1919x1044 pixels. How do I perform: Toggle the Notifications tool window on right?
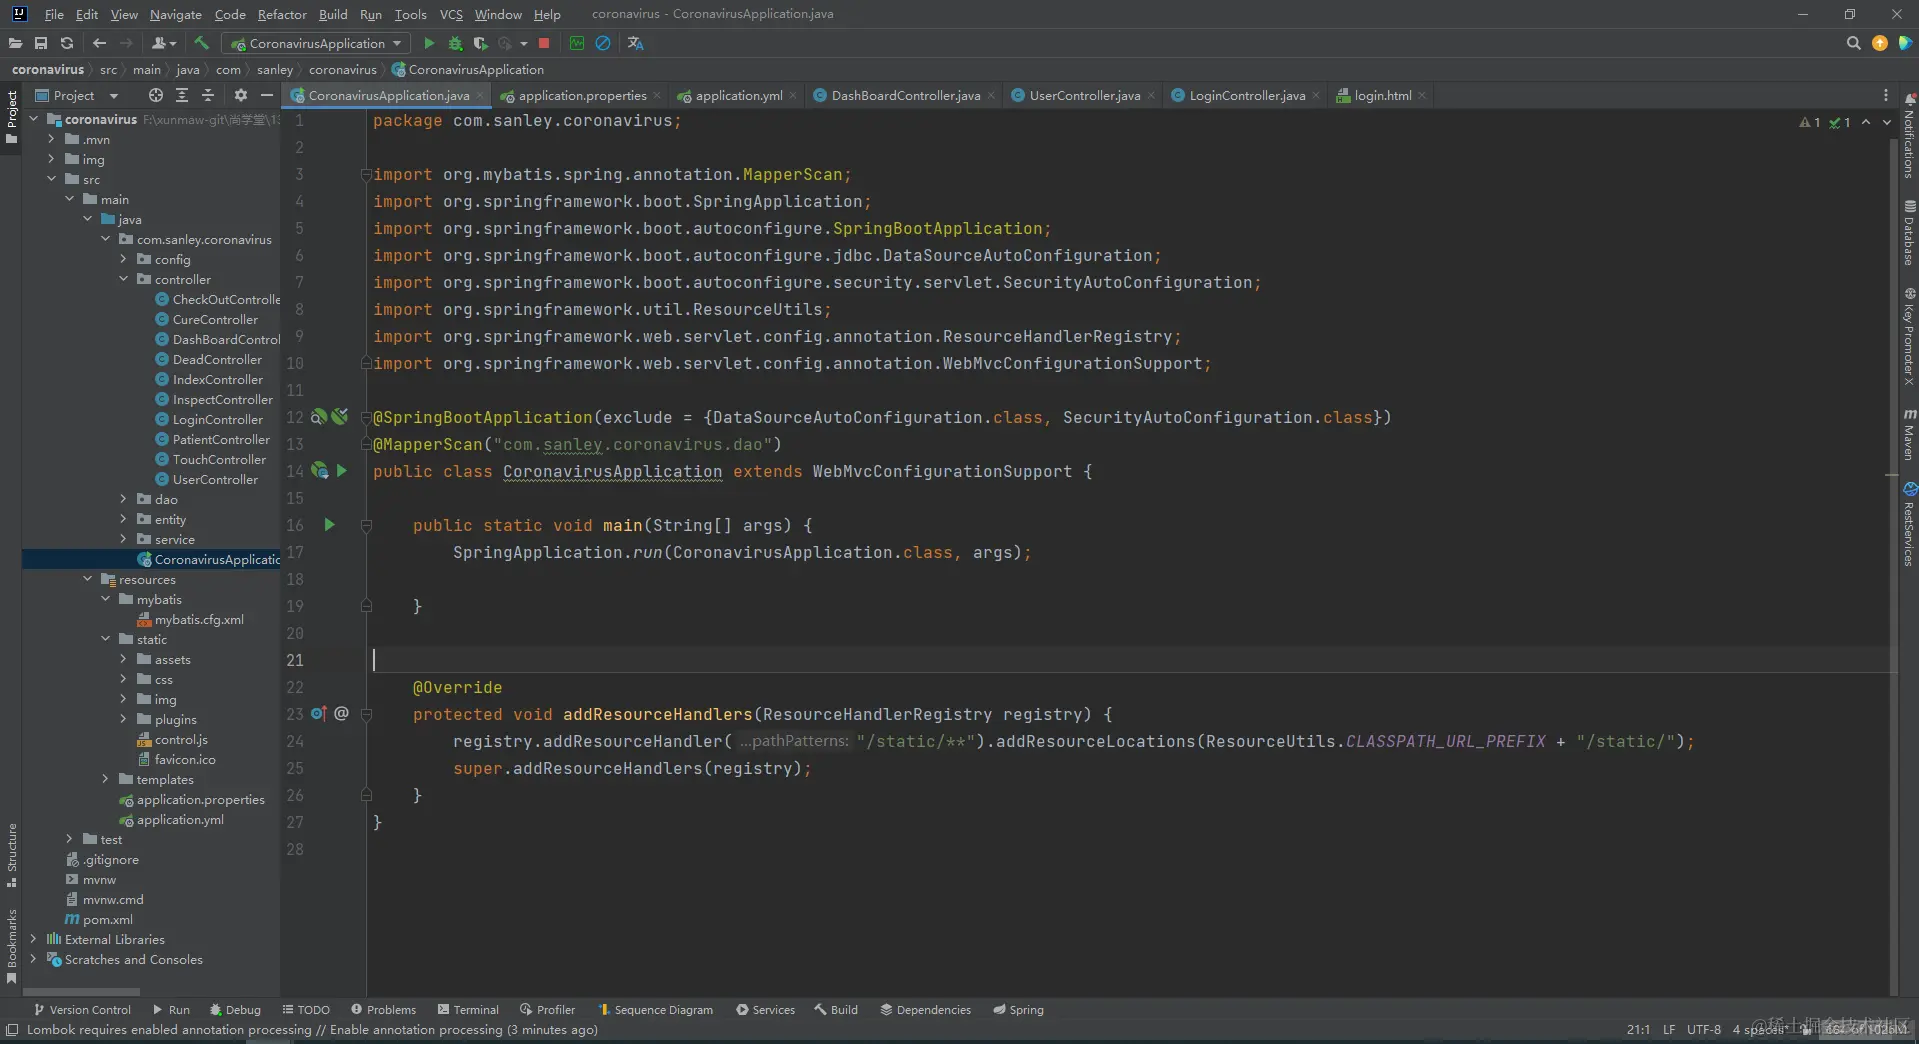(1909, 136)
